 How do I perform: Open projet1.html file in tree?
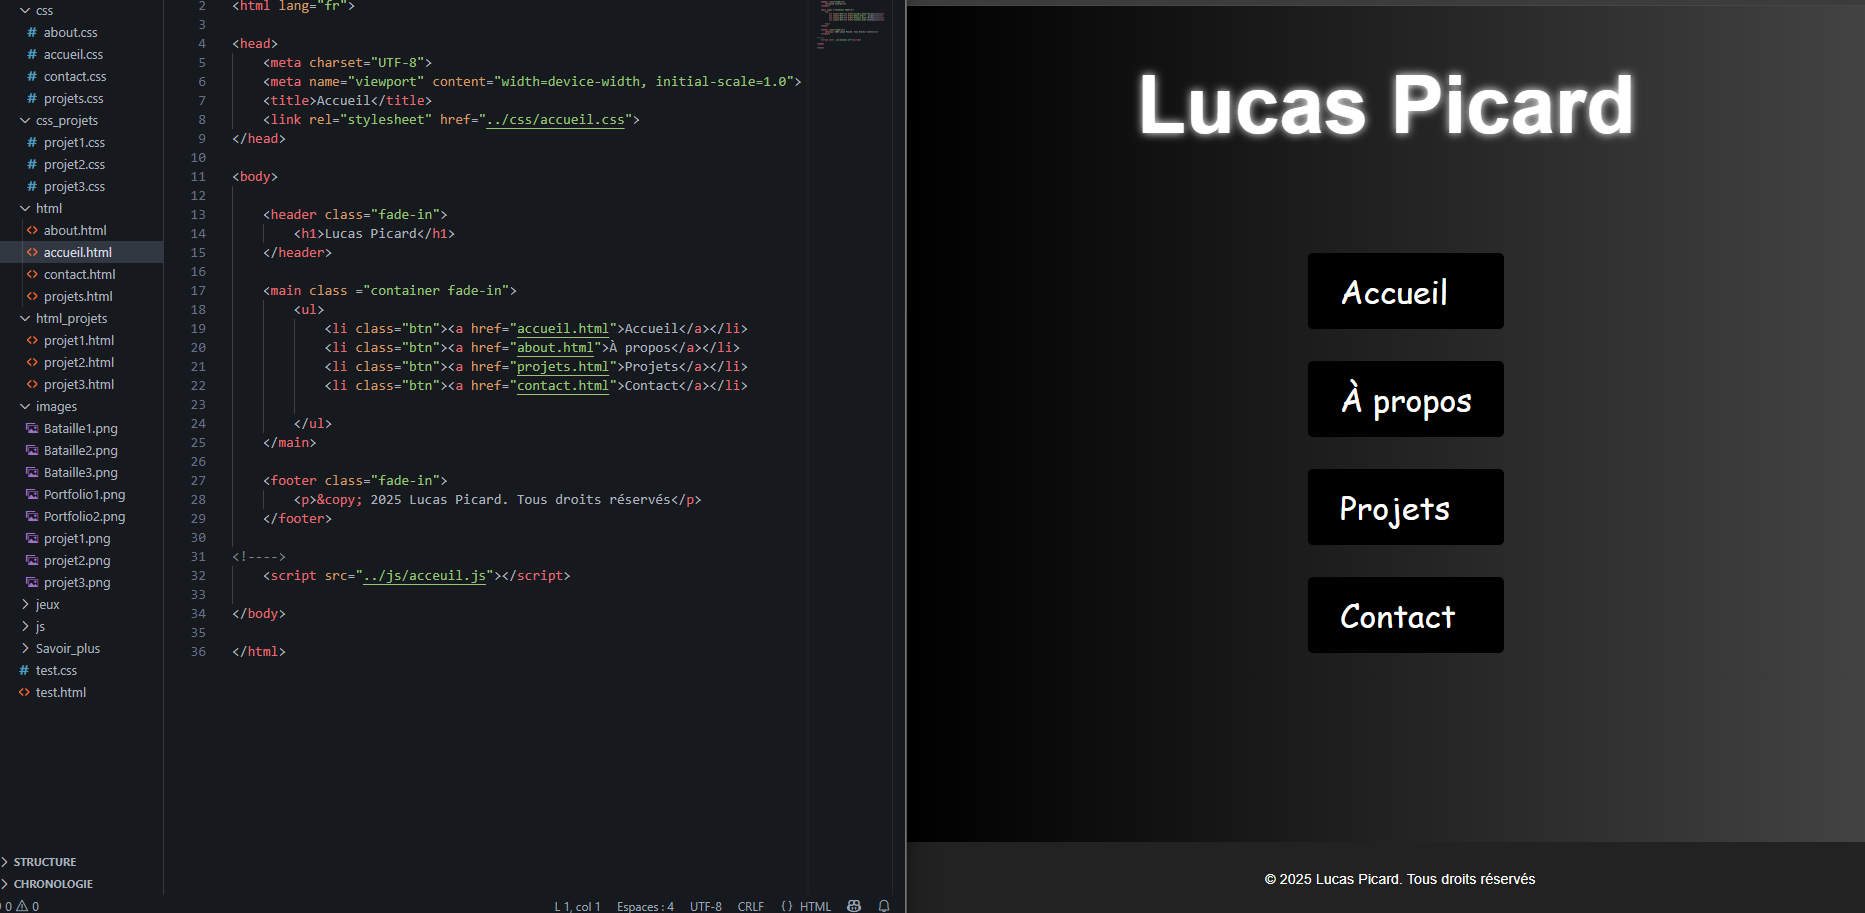78,340
